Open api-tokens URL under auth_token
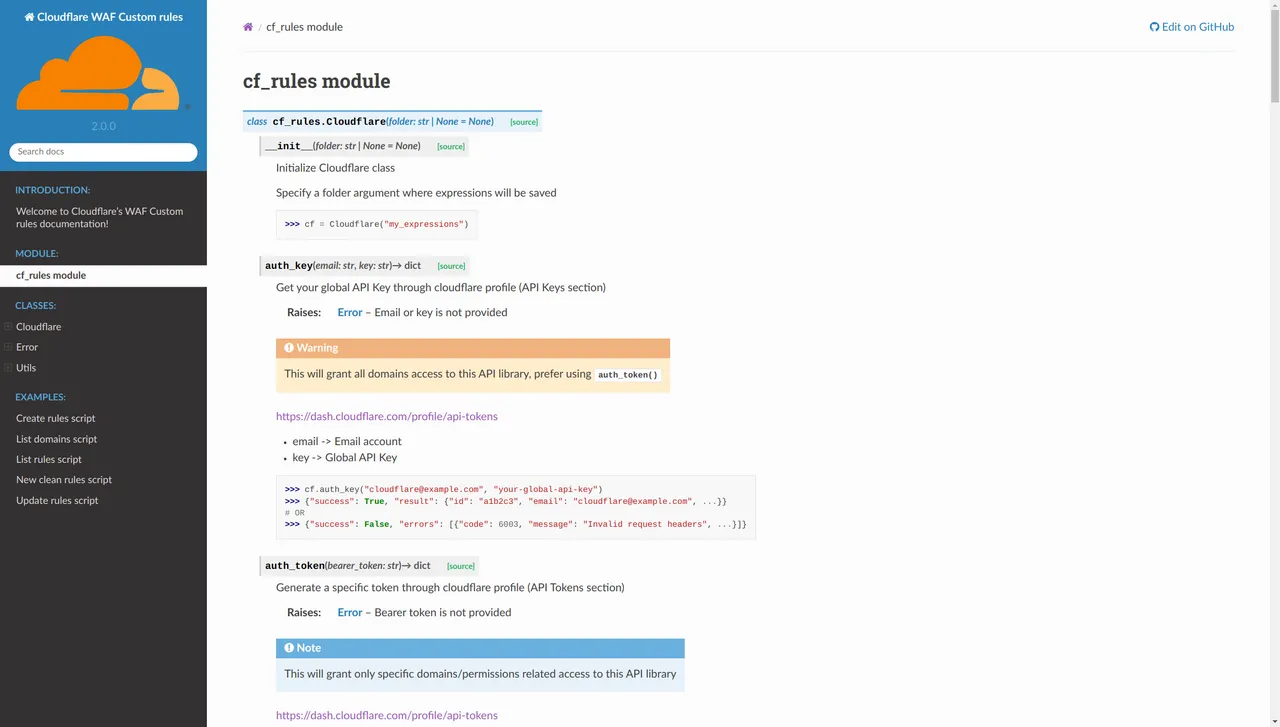1280x727 pixels. pos(387,716)
